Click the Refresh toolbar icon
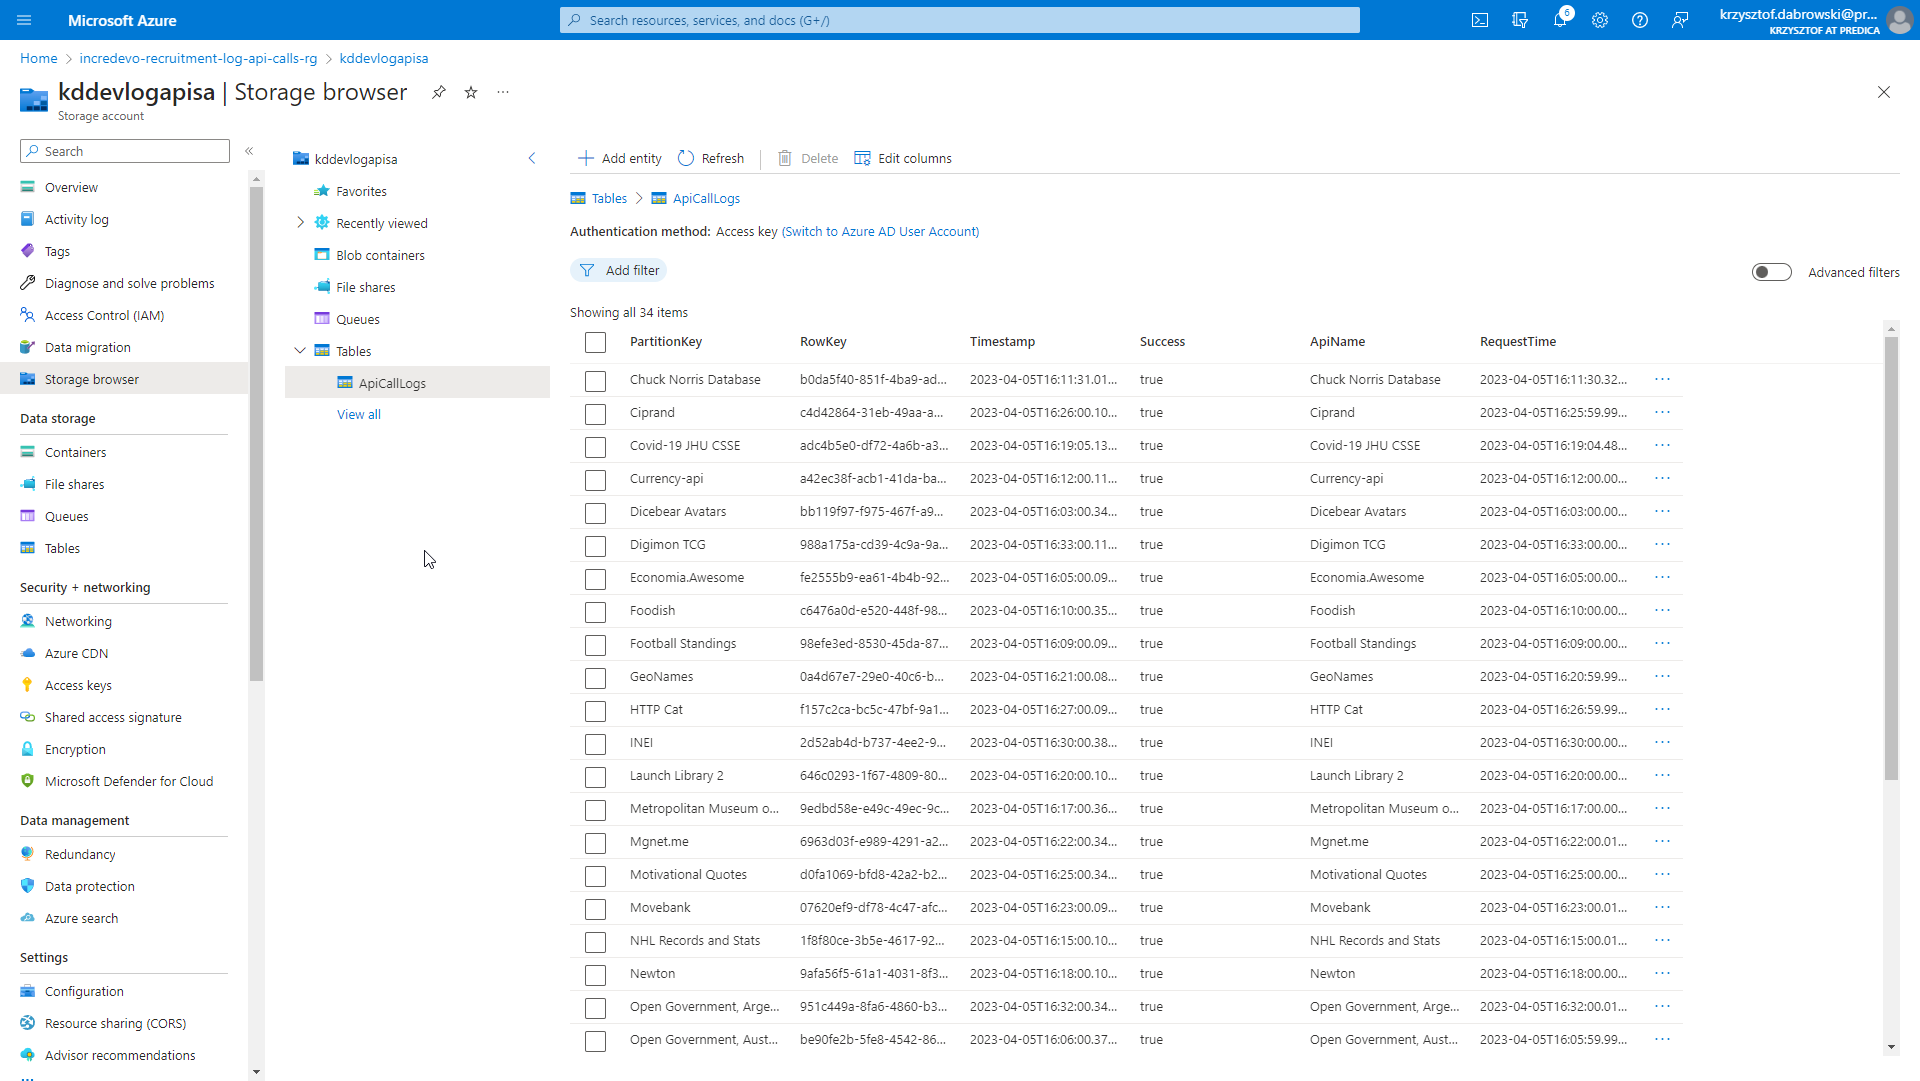Image resolution: width=1920 pixels, height=1081 pixels. click(686, 158)
